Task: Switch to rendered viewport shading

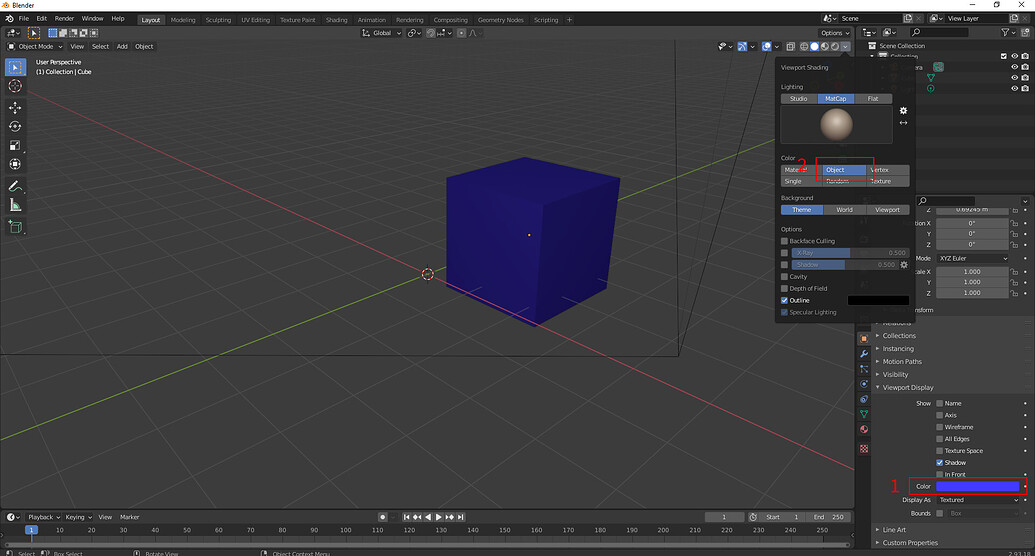Action: coord(835,46)
